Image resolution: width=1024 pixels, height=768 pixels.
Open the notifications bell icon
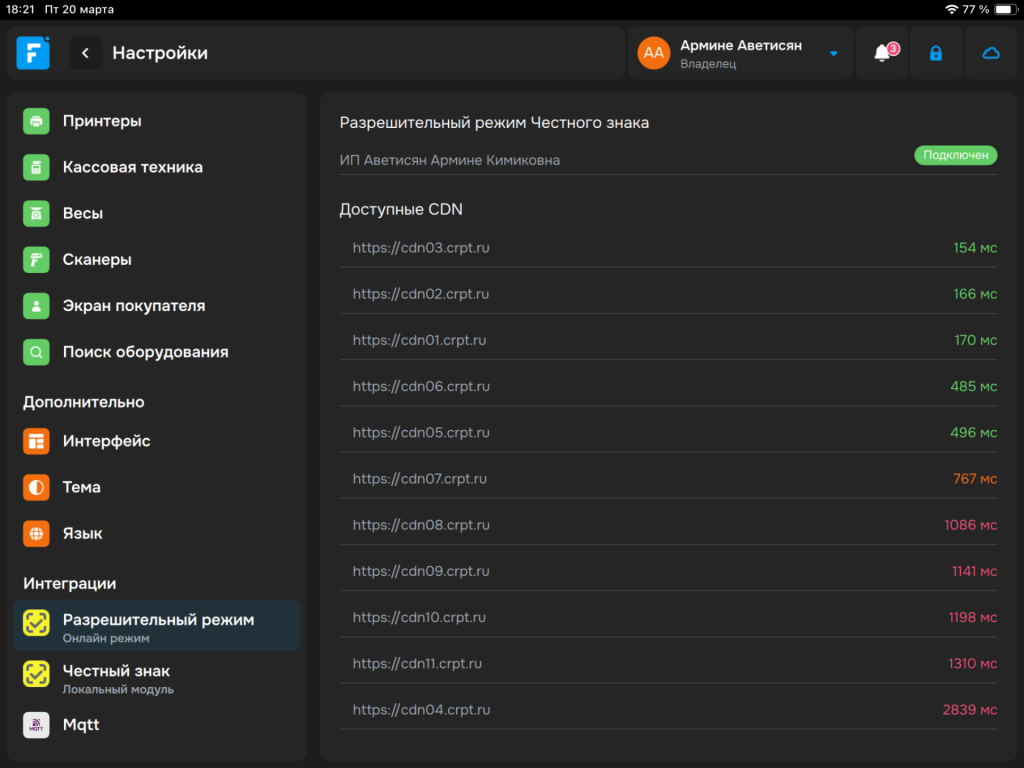(x=882, y=53)
